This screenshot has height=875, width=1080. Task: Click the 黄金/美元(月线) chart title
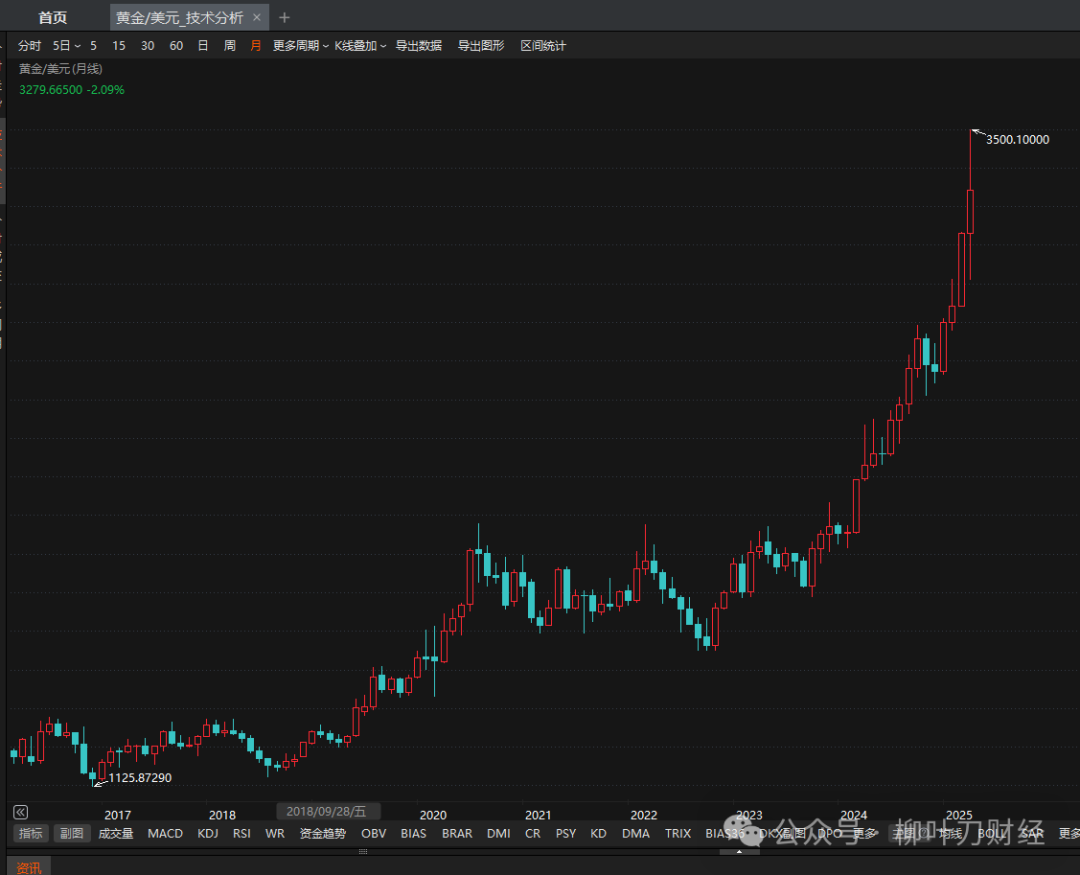(61, 69)
